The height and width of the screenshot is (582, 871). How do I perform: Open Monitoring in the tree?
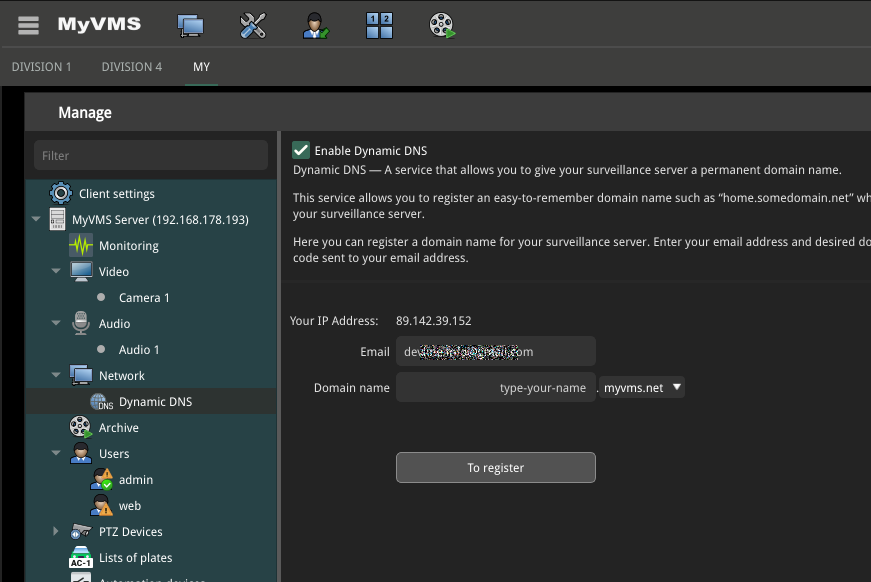click(x=128, y=246)
